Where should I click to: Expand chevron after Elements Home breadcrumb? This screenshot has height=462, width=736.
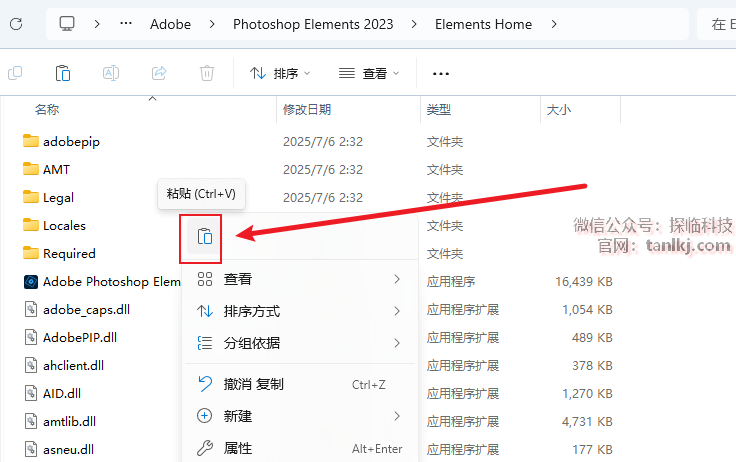pyautogui.click(x=554, y=24)
